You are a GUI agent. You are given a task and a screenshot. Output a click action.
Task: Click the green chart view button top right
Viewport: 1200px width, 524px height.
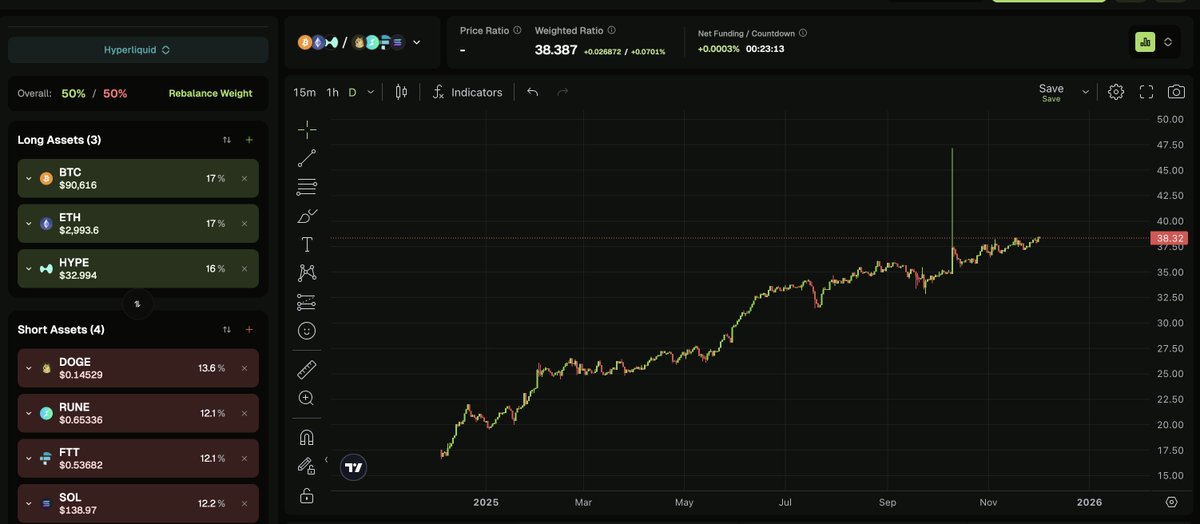coord(1145,42)
